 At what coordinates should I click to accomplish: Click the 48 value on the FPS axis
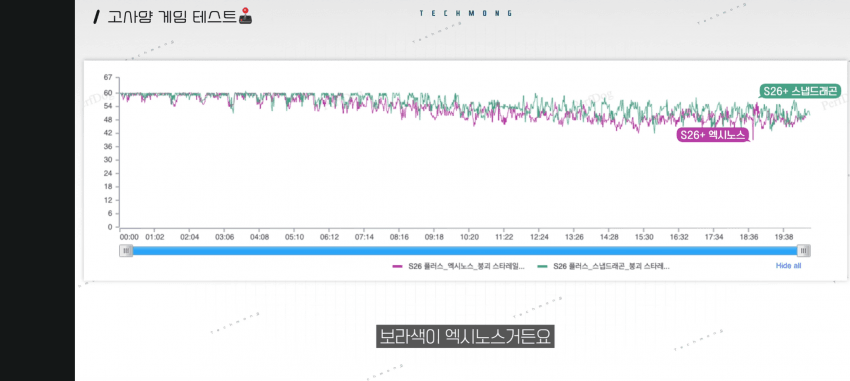[x=107, y=120]
